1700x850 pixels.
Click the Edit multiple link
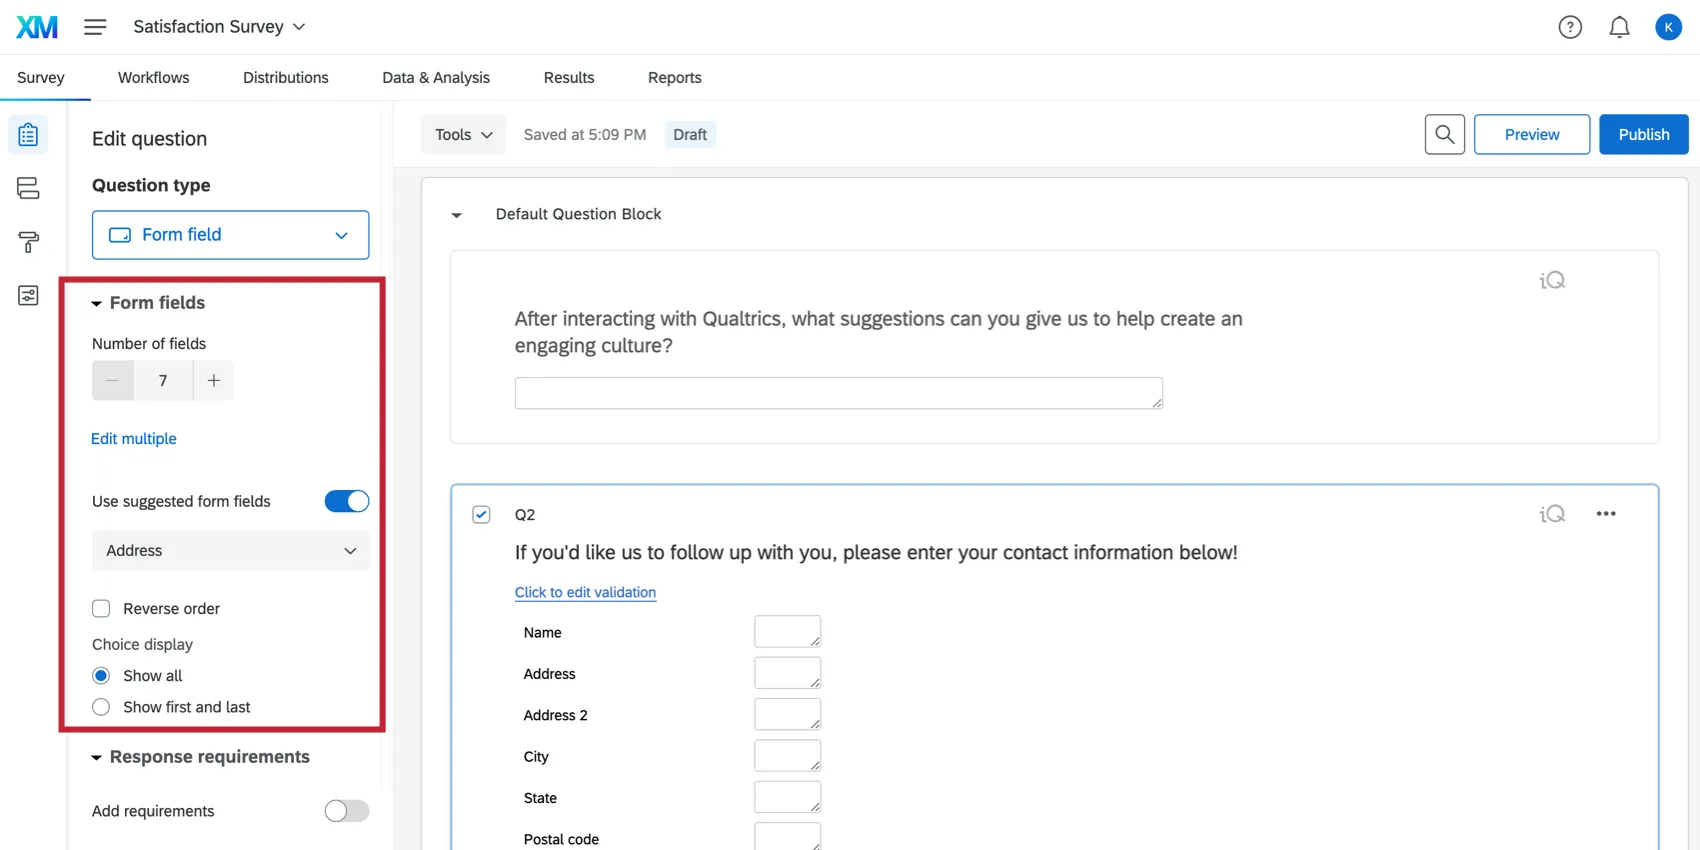pyautogui.click(x=134, y=439)
